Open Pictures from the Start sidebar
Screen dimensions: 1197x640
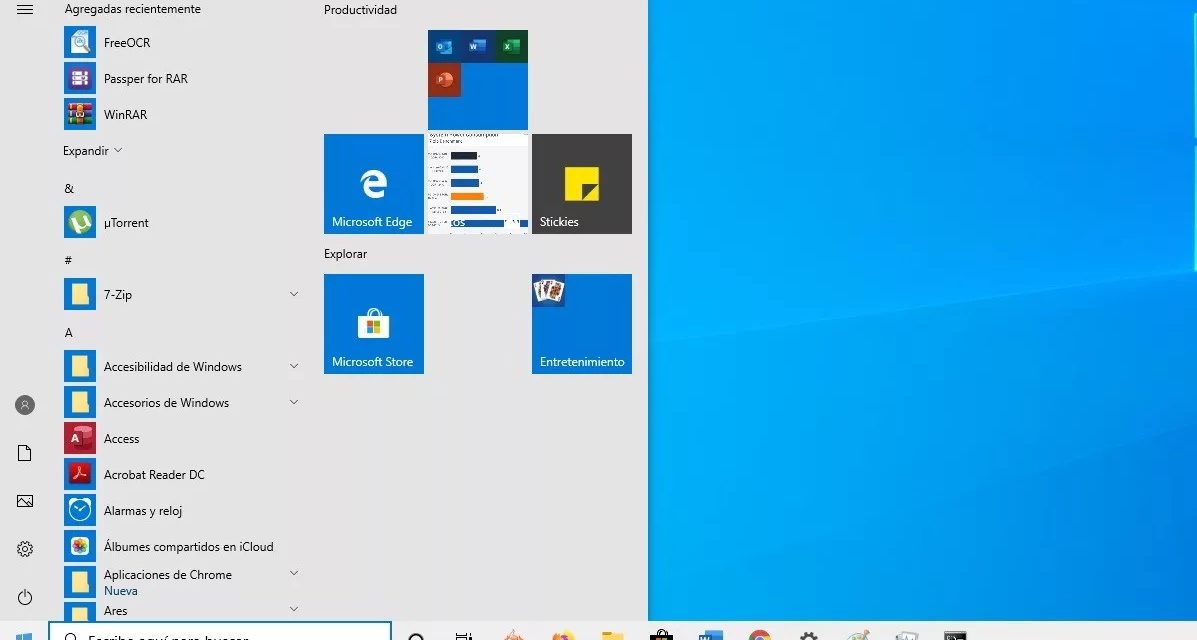(x=24, y=501)
